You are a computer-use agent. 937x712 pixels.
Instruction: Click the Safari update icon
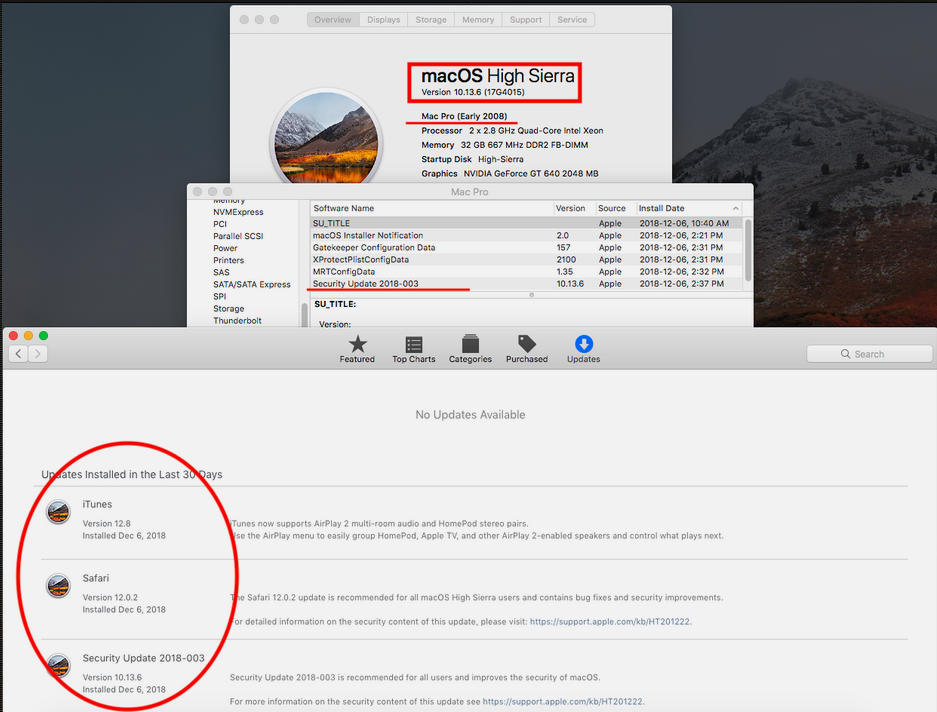coord(59,586)
